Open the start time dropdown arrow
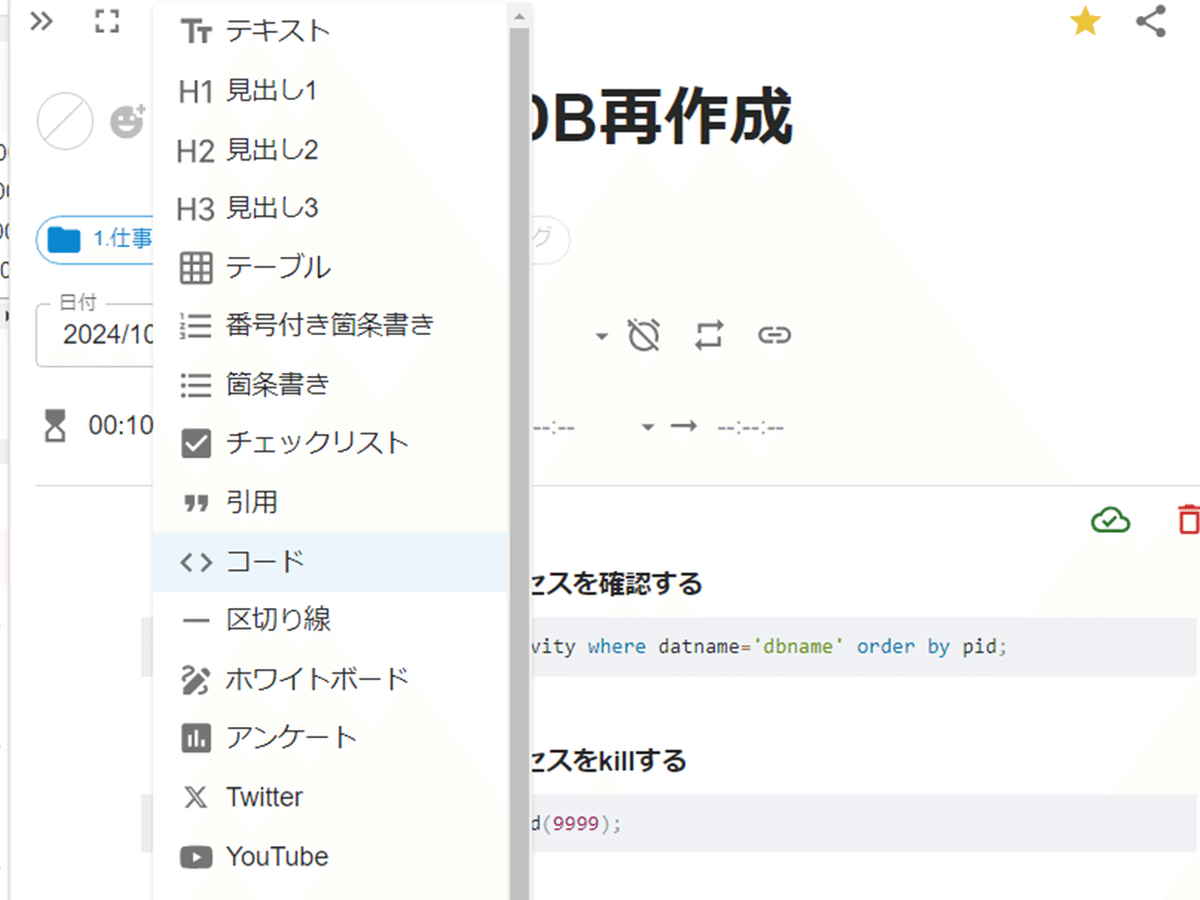 [648, 427]
